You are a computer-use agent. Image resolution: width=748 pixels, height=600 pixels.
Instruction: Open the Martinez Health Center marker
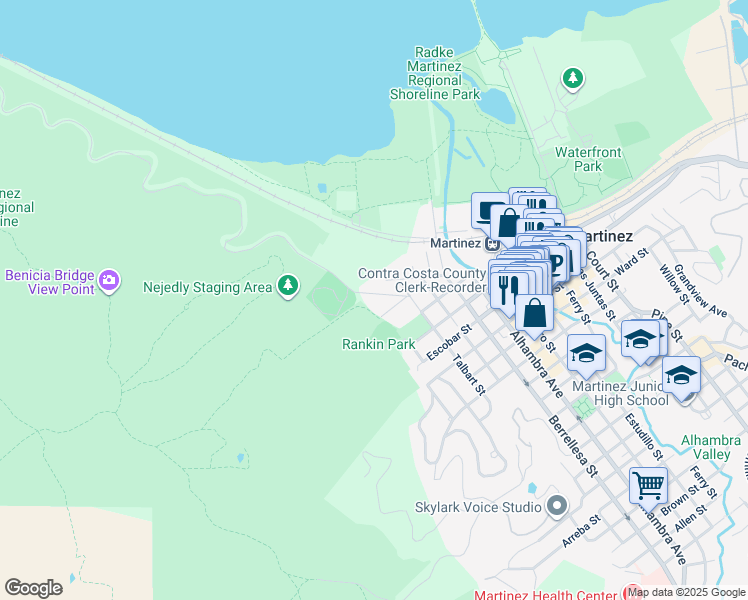pyautogui.click(x=634, y=592)
